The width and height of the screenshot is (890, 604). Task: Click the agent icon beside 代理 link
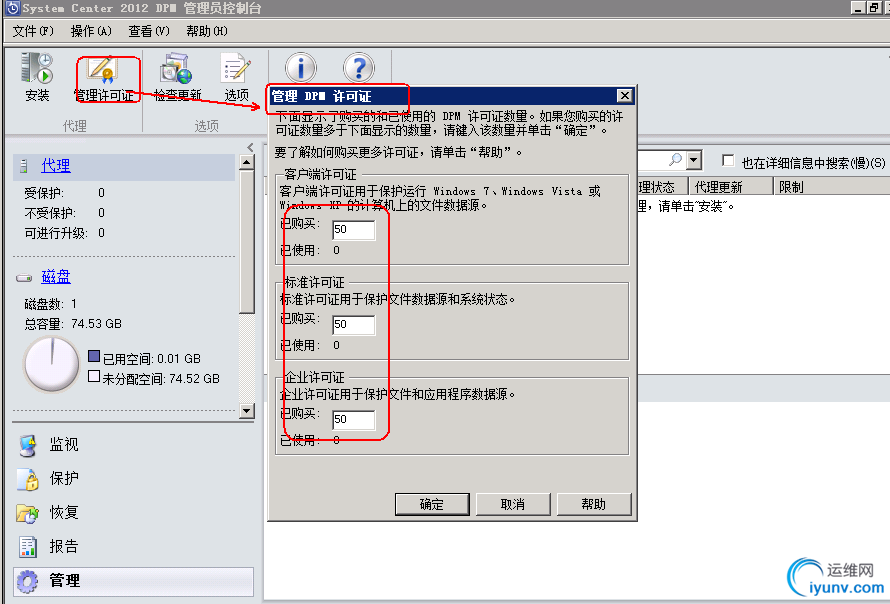pyautogui.click(x=24, y=166)
